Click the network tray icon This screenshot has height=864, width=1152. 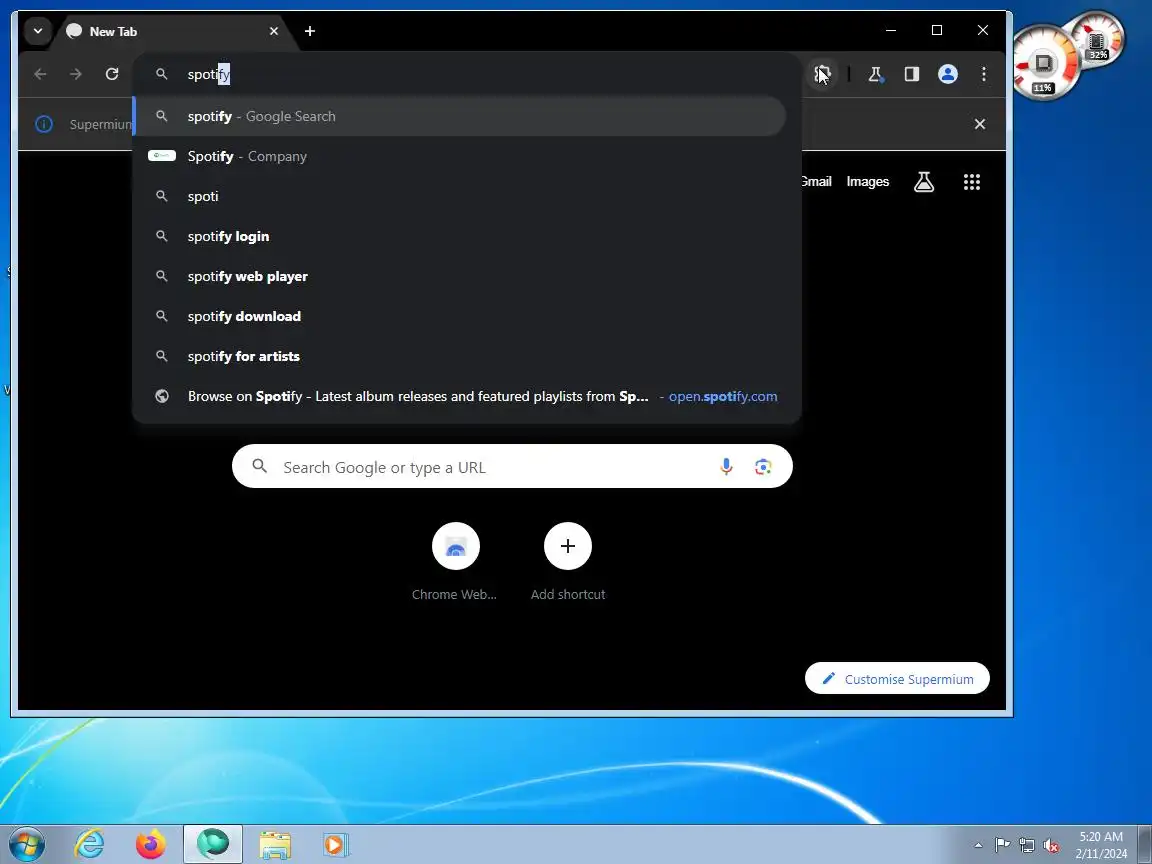1027,846
